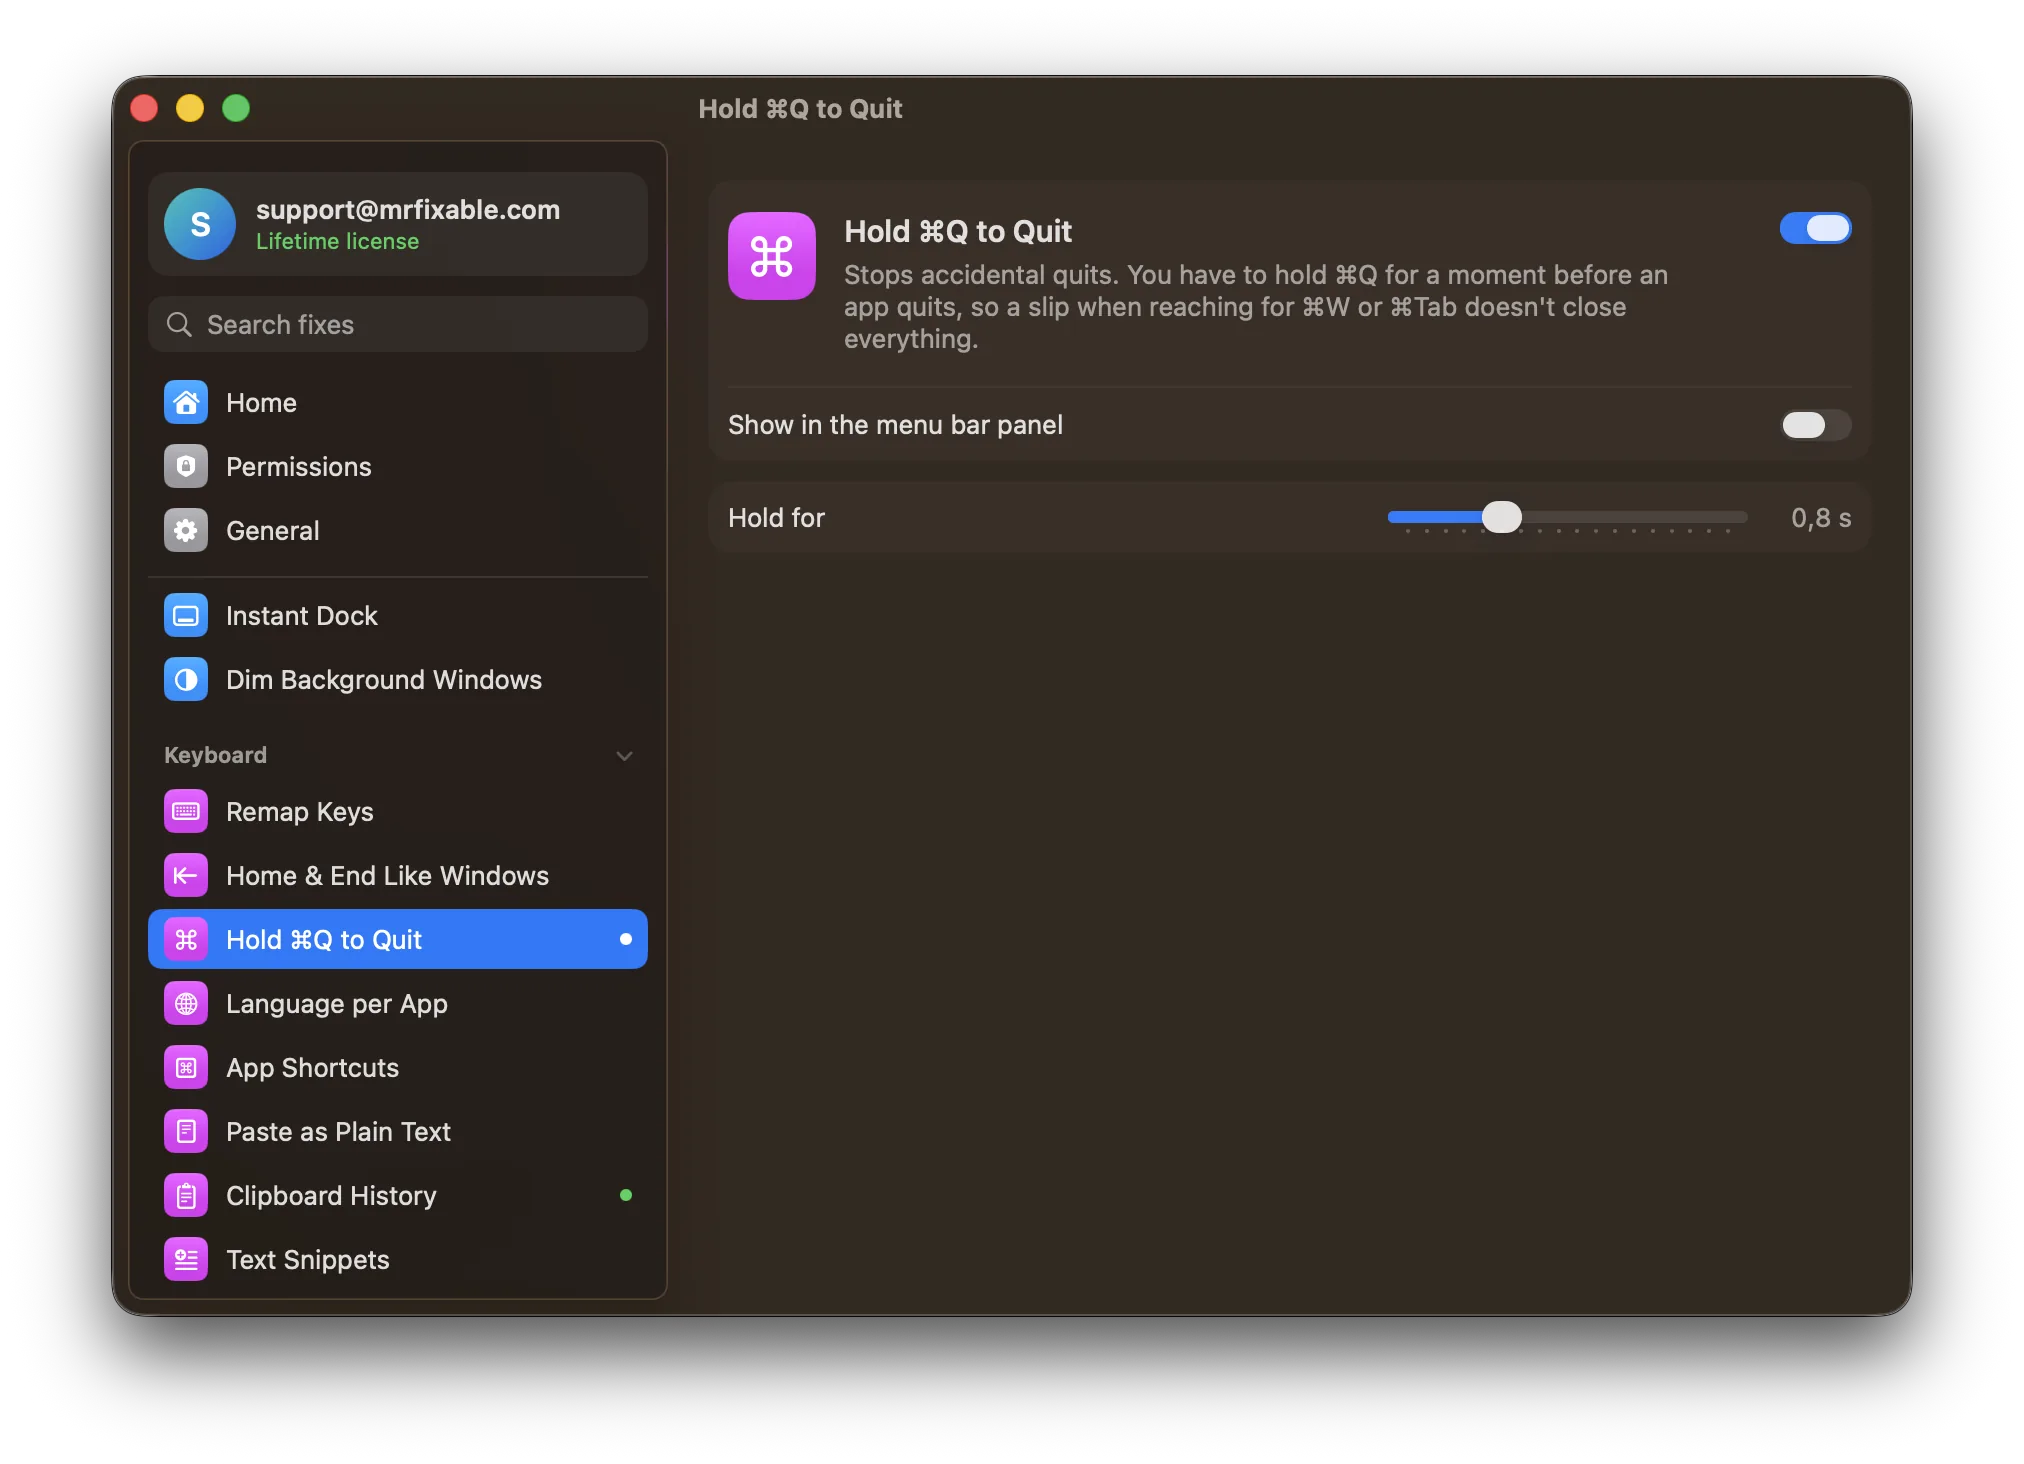Click the account avatar with letter S
The height and width of the screenshot is (1464, 2024).
point(200,224)
